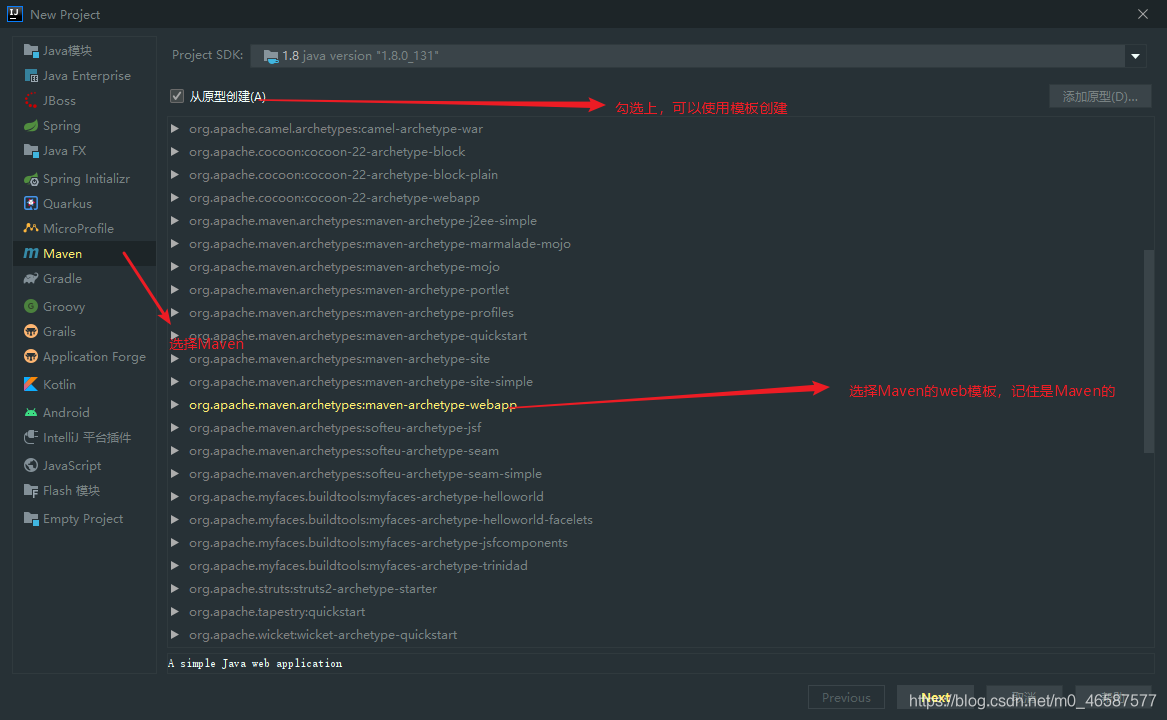Select myfaces-archetype-helloworld-facelets row text
The height and width of the screenshot is (720, 1167).
pyautogui.click(x=391, y=520)
